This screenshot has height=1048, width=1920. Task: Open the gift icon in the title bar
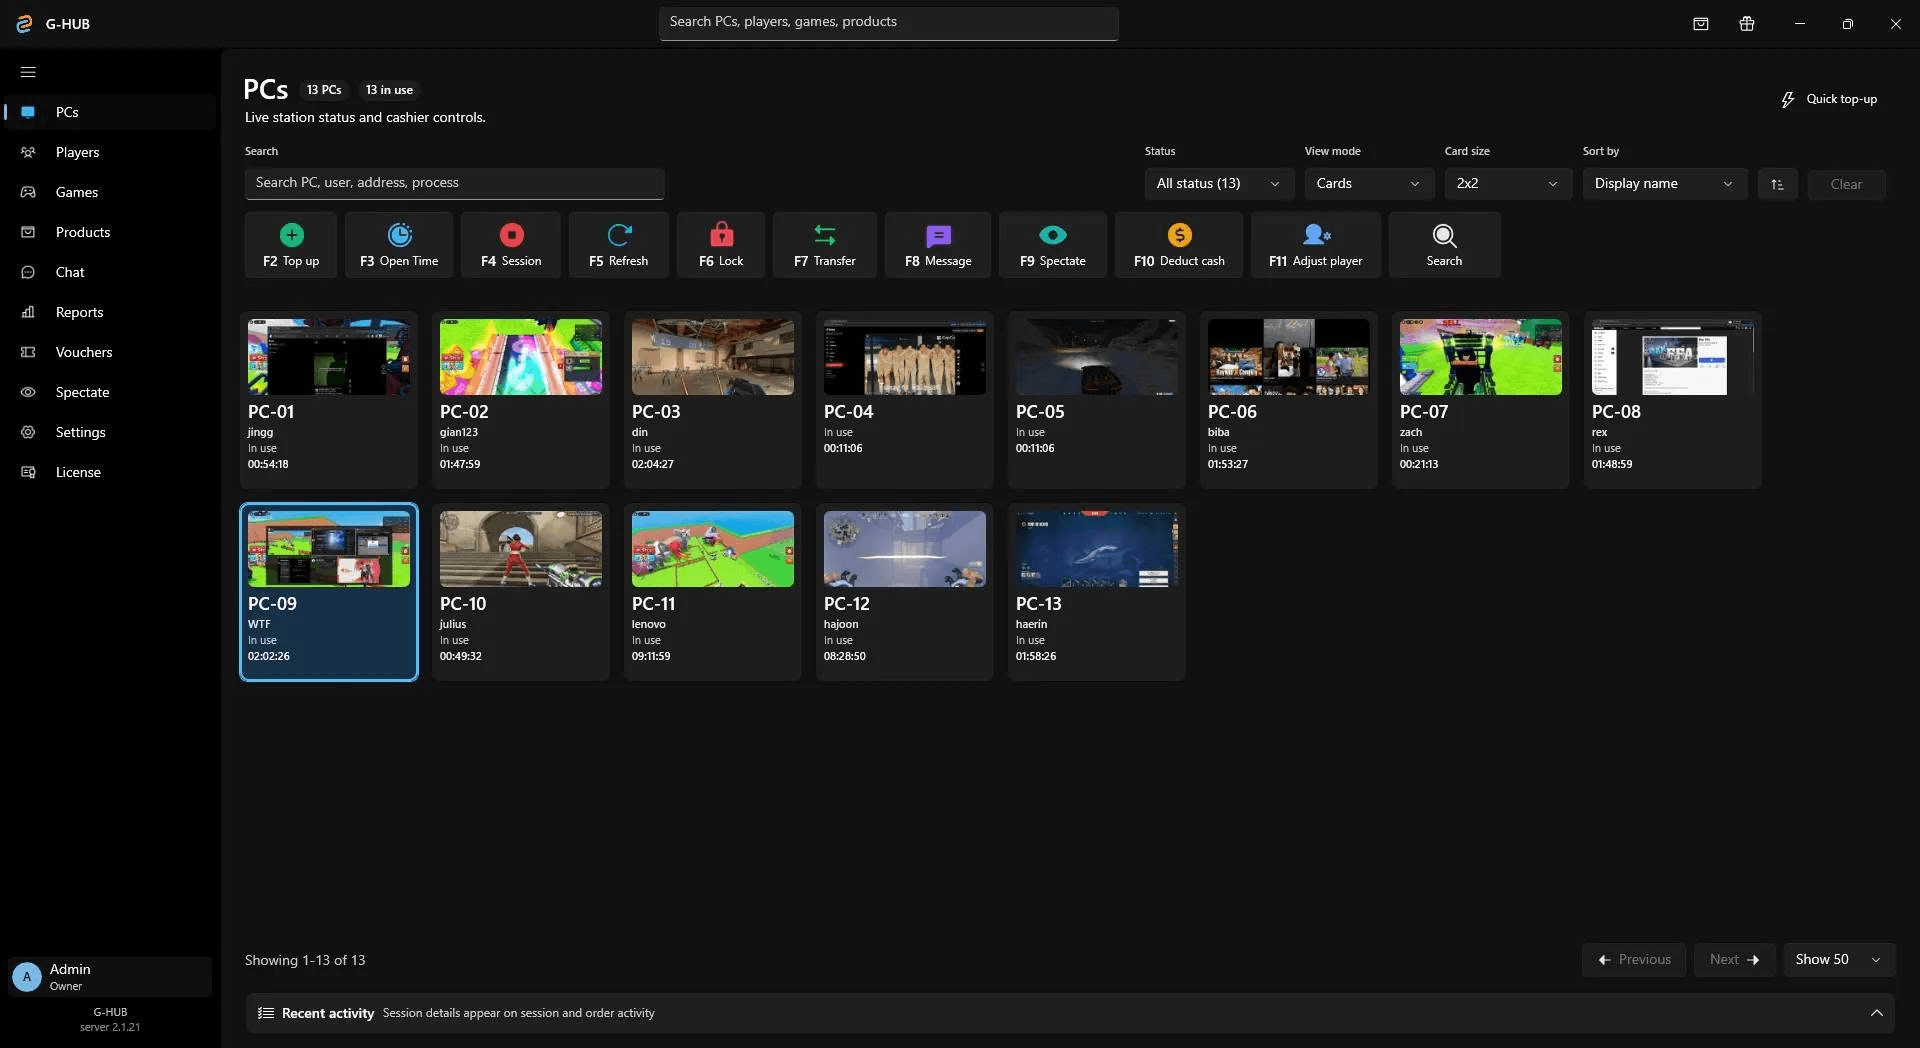(1747, 24)
